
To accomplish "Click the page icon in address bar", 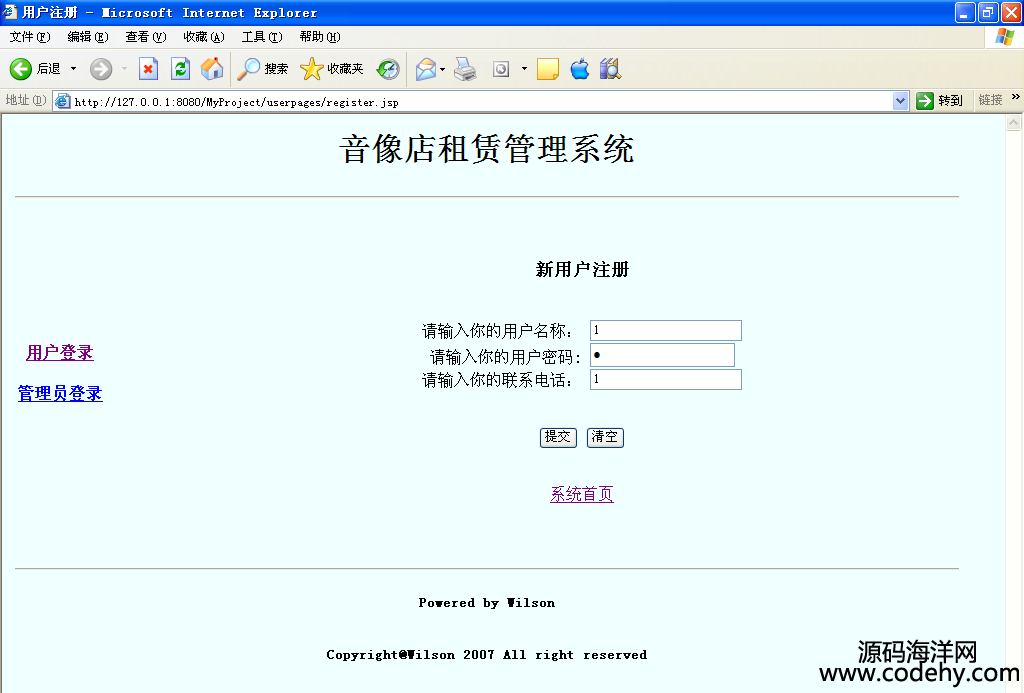I will pyautogui.click(x=62, y=101).
